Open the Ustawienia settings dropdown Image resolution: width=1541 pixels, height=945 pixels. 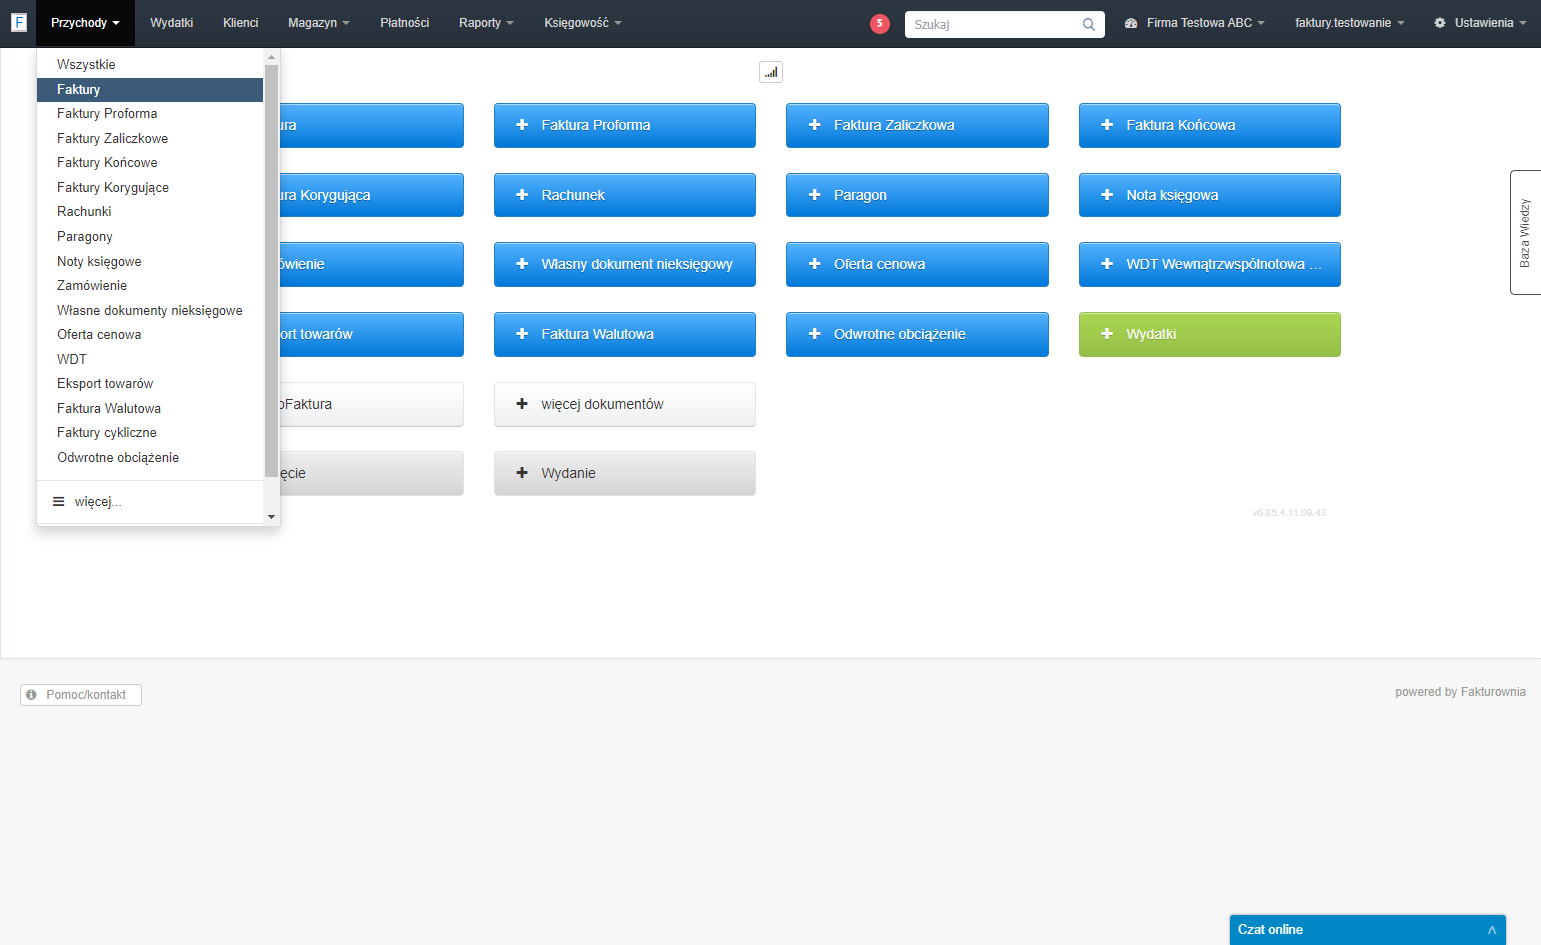1480,23
